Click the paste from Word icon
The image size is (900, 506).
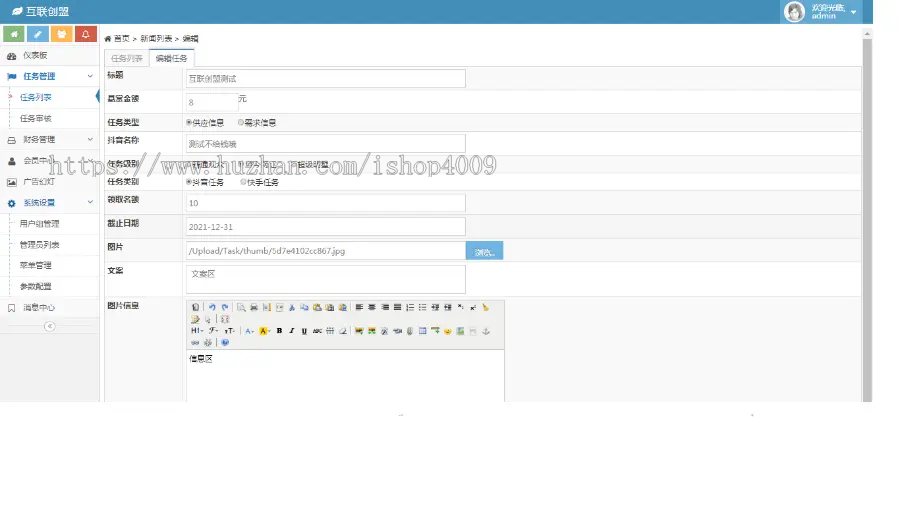[x=343, y=308]
